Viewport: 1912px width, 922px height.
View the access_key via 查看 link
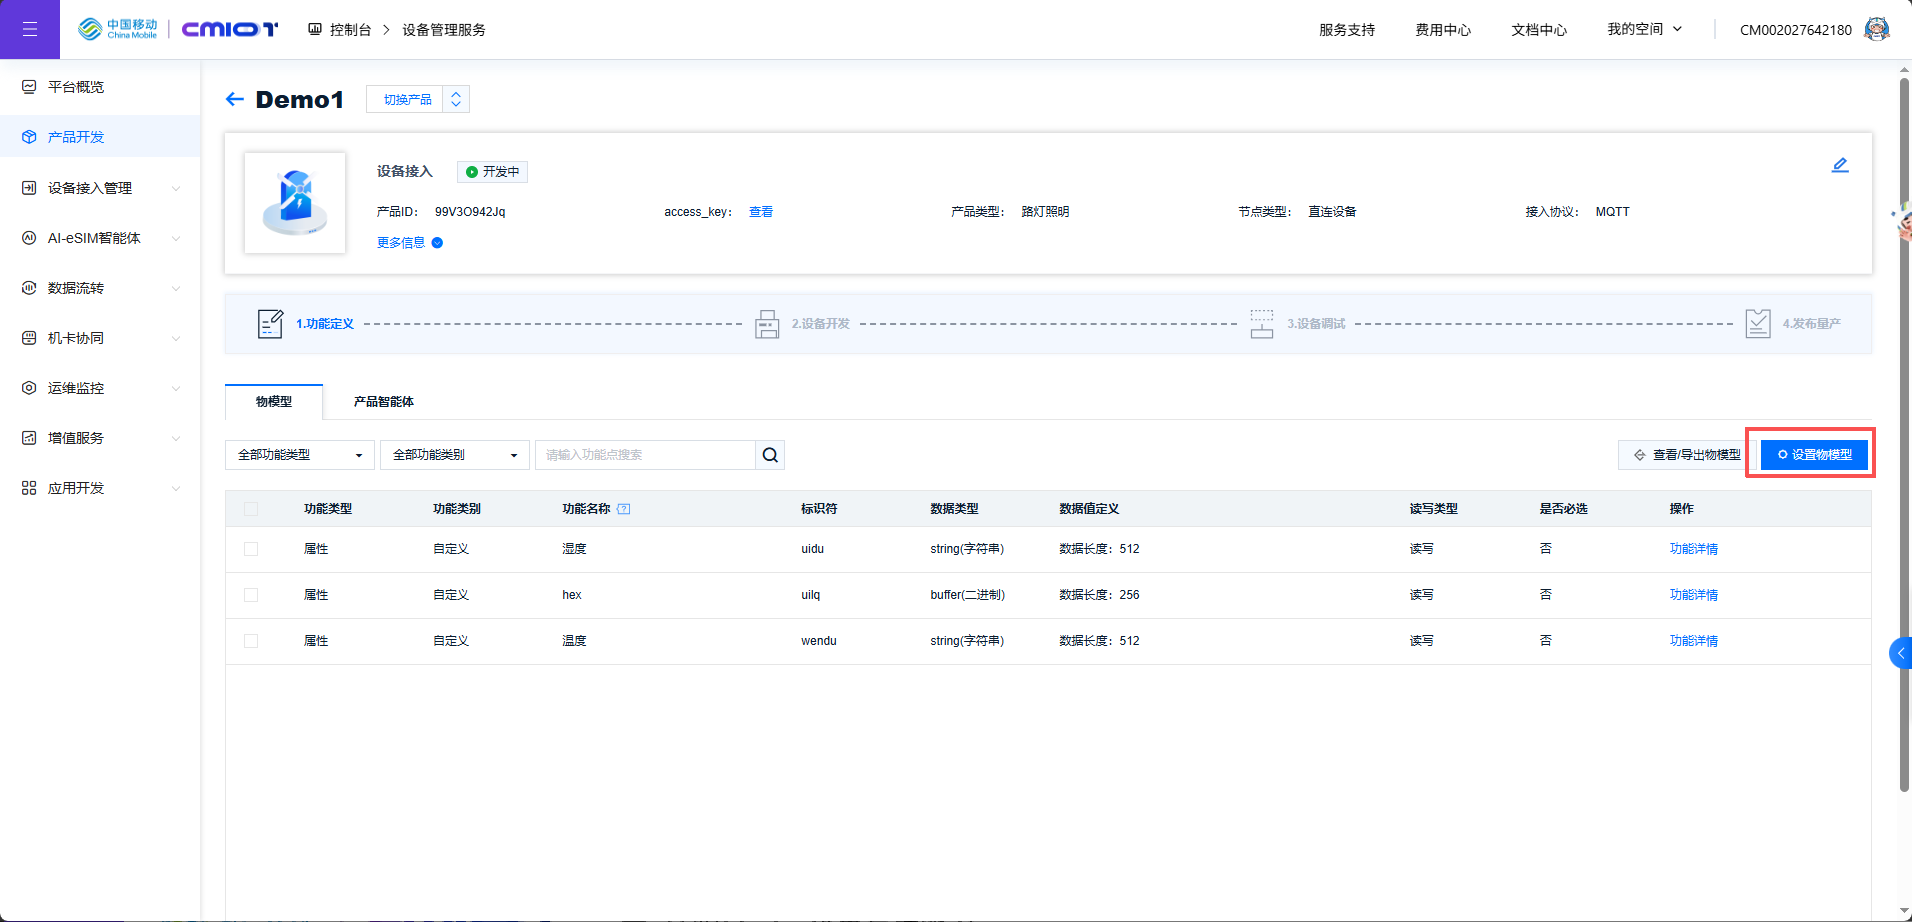click(x=761, y=212)
